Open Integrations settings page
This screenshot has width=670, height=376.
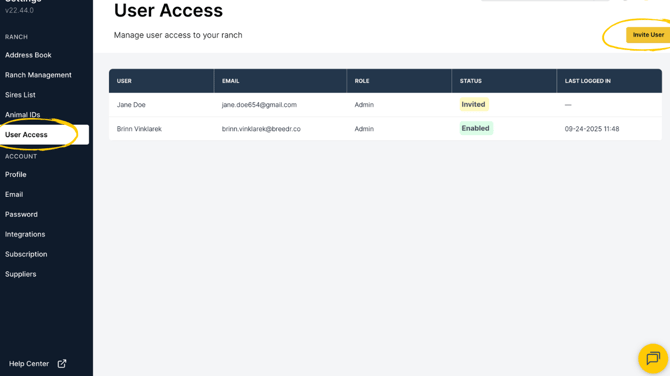25,234
